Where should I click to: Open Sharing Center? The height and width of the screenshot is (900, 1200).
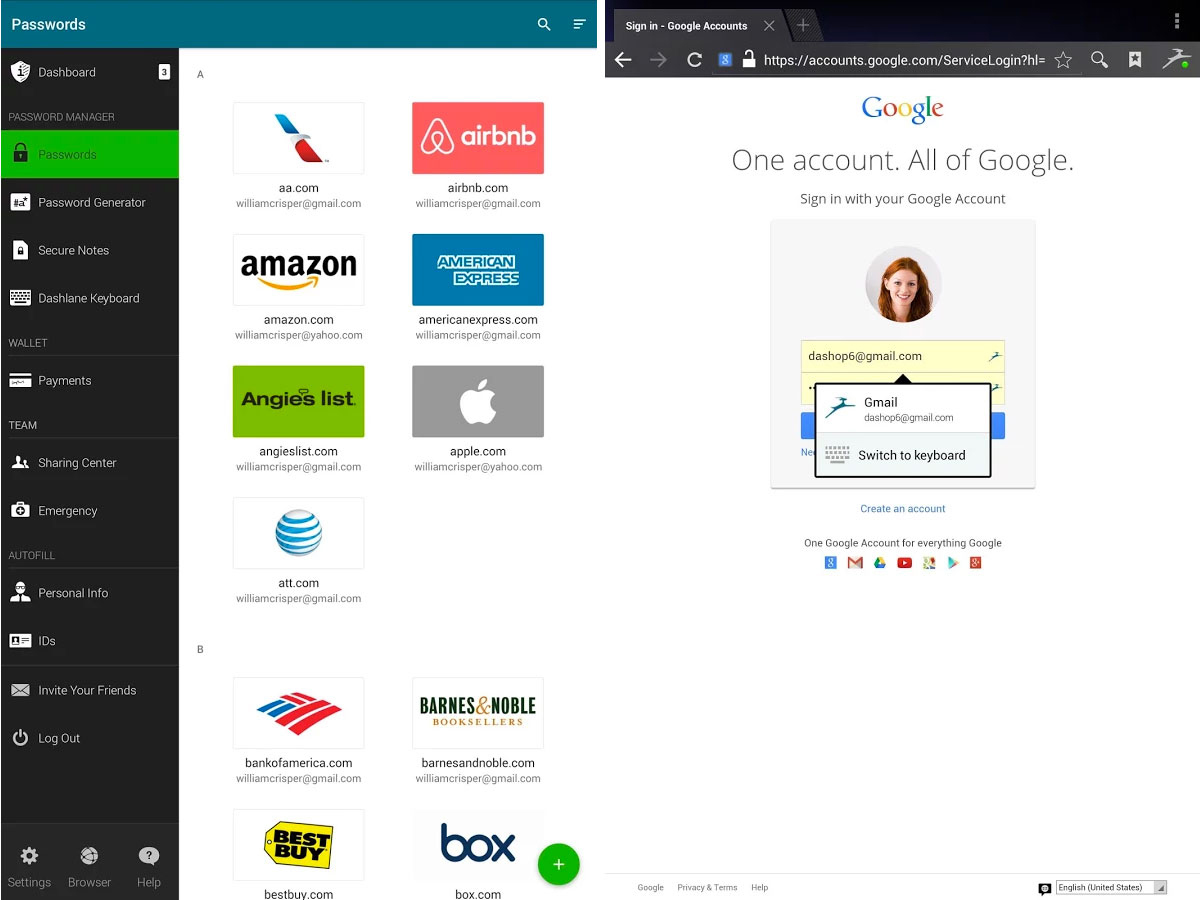tap(90, 462)
